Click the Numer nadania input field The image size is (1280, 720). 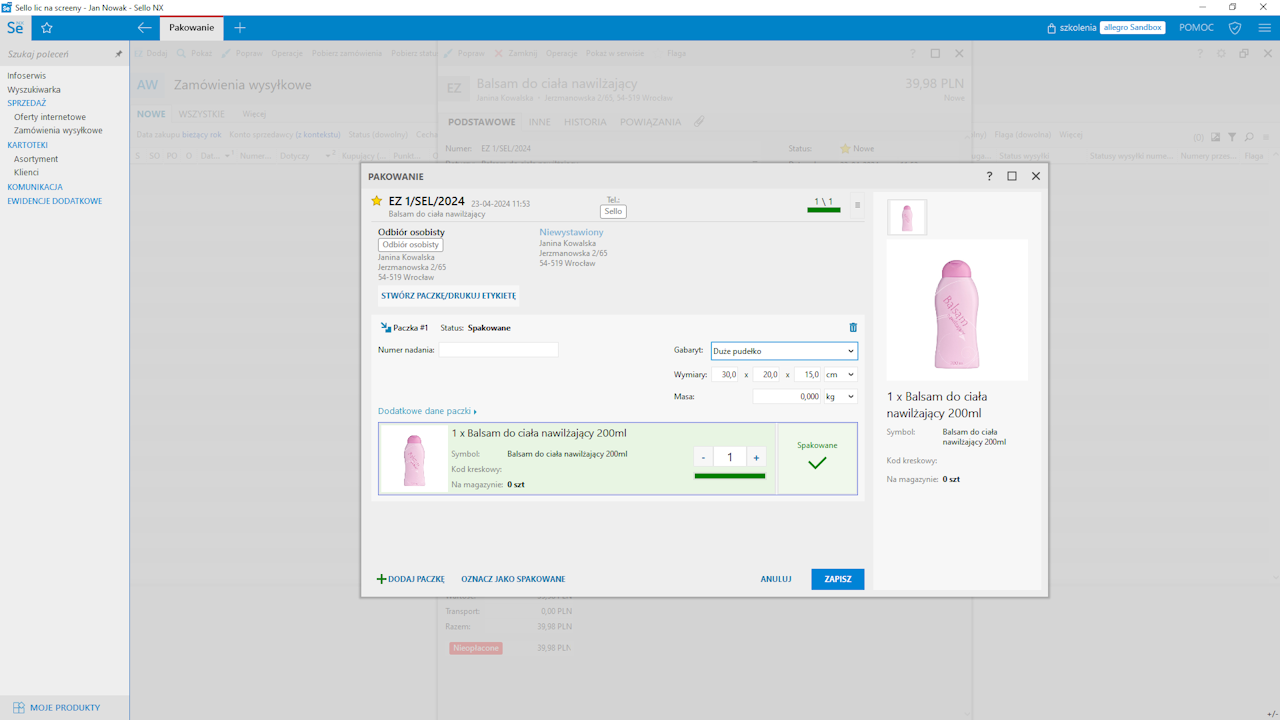(498, 350)
